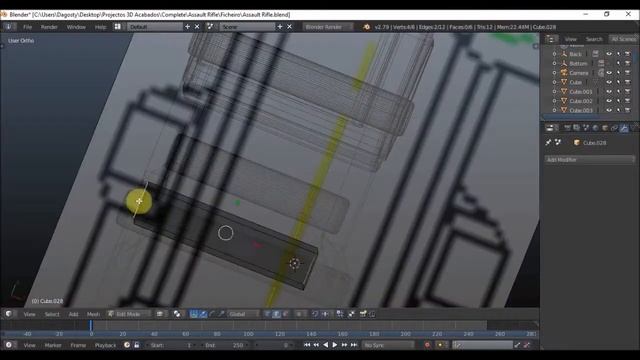This screenshot has width=640, height=360.
Task: Select Cube.003 in the outliner
Action: pyautogui.click(x=581, y=110)
